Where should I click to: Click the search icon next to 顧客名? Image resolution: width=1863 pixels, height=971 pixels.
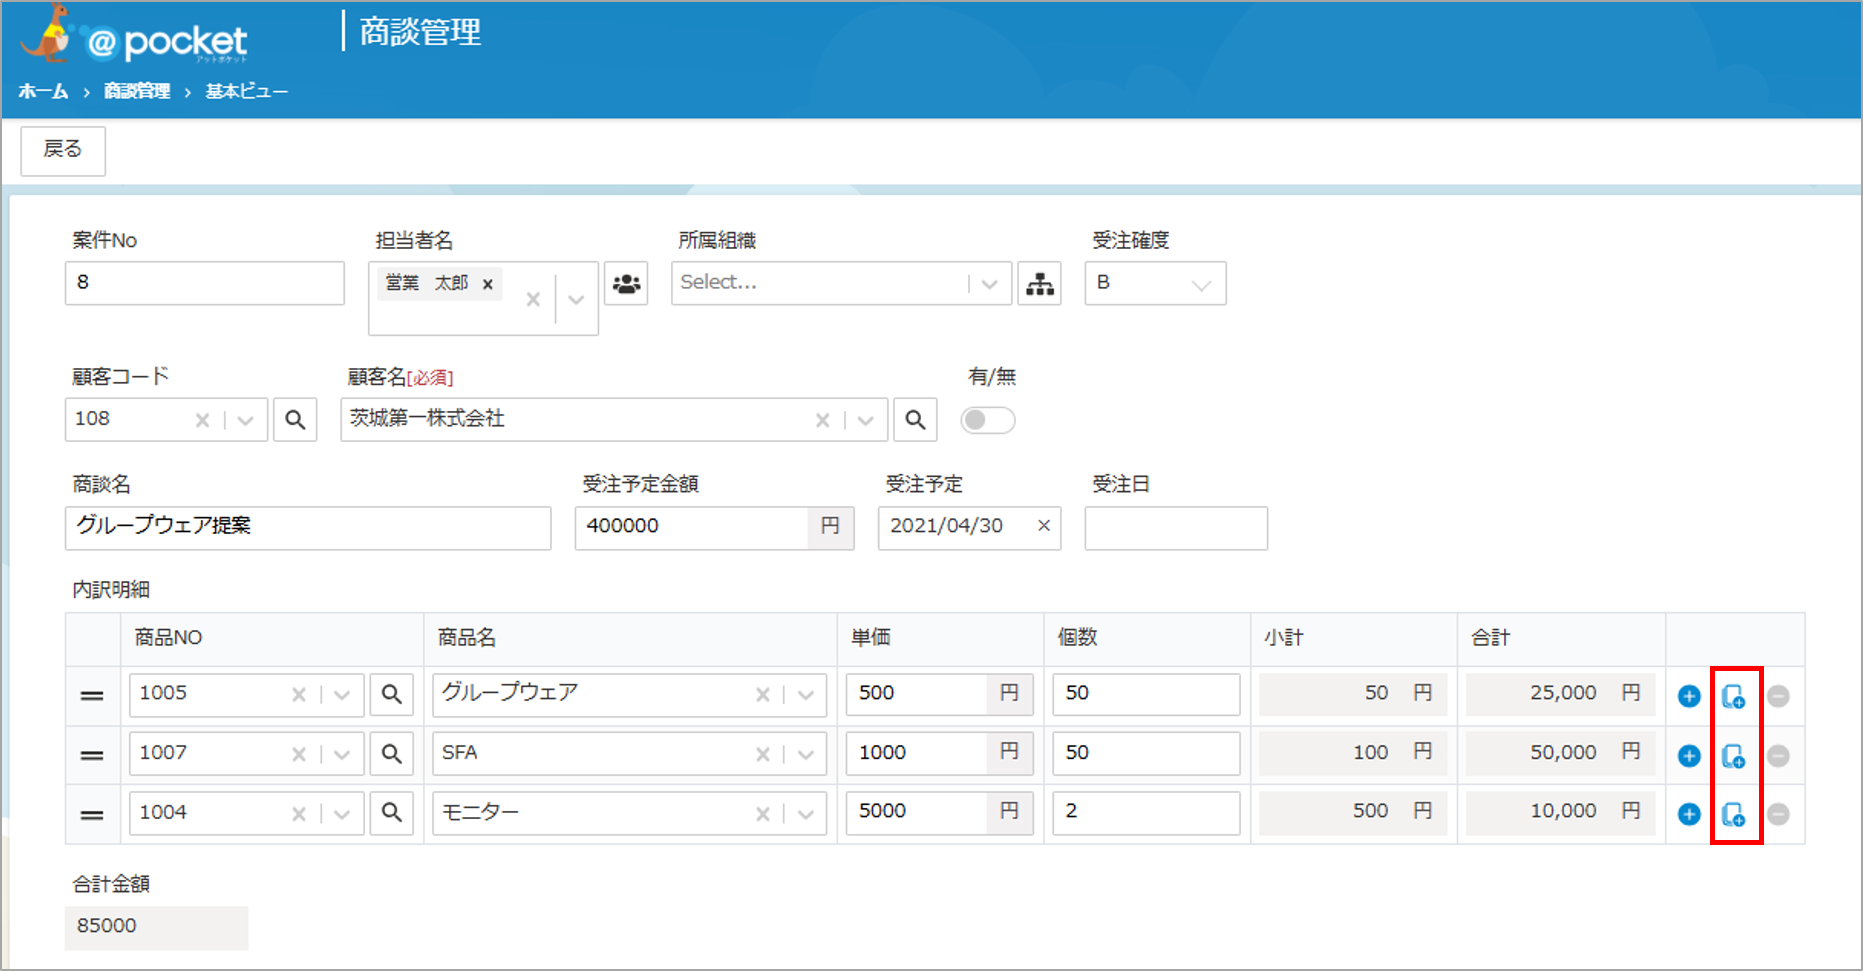coord(915,420)
